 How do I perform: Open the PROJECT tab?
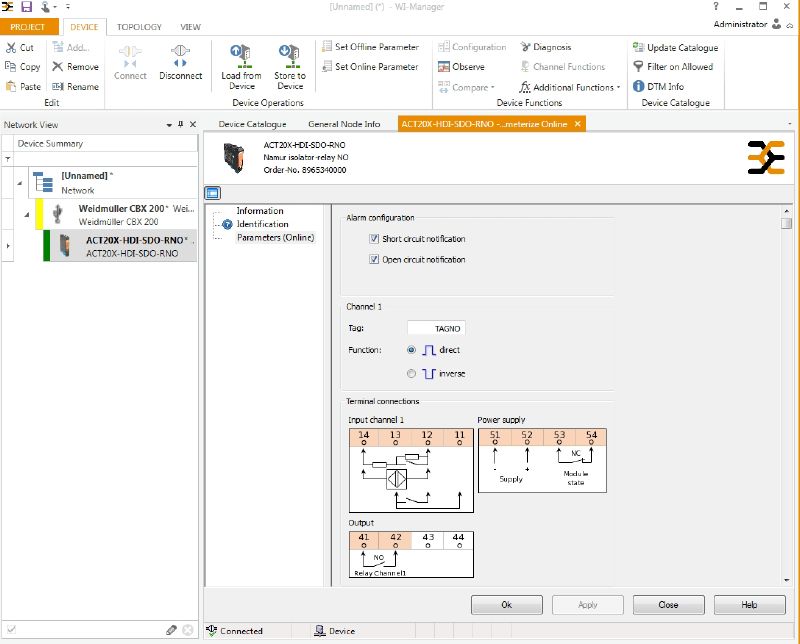28,27
